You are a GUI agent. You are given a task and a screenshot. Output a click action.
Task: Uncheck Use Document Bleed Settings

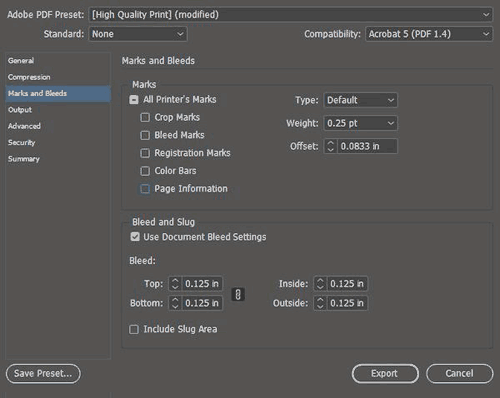click(x=135, y=237)
